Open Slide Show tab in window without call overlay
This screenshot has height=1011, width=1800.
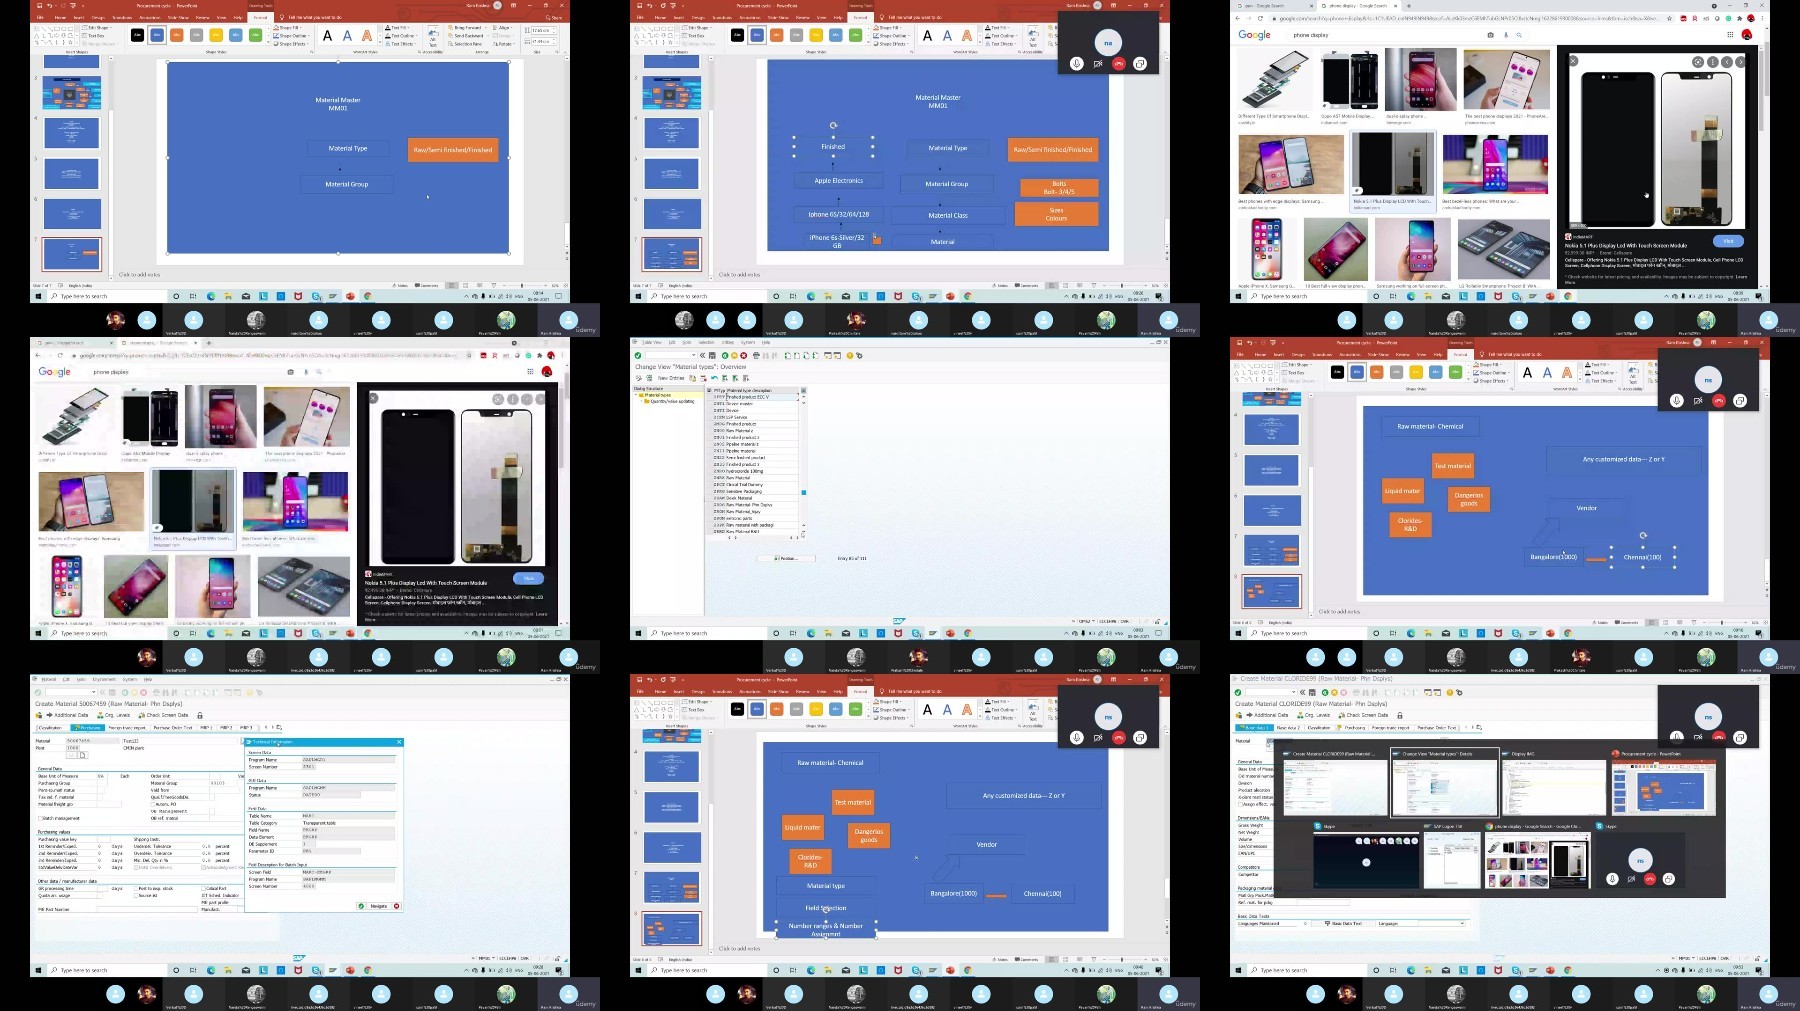point(178,17)
